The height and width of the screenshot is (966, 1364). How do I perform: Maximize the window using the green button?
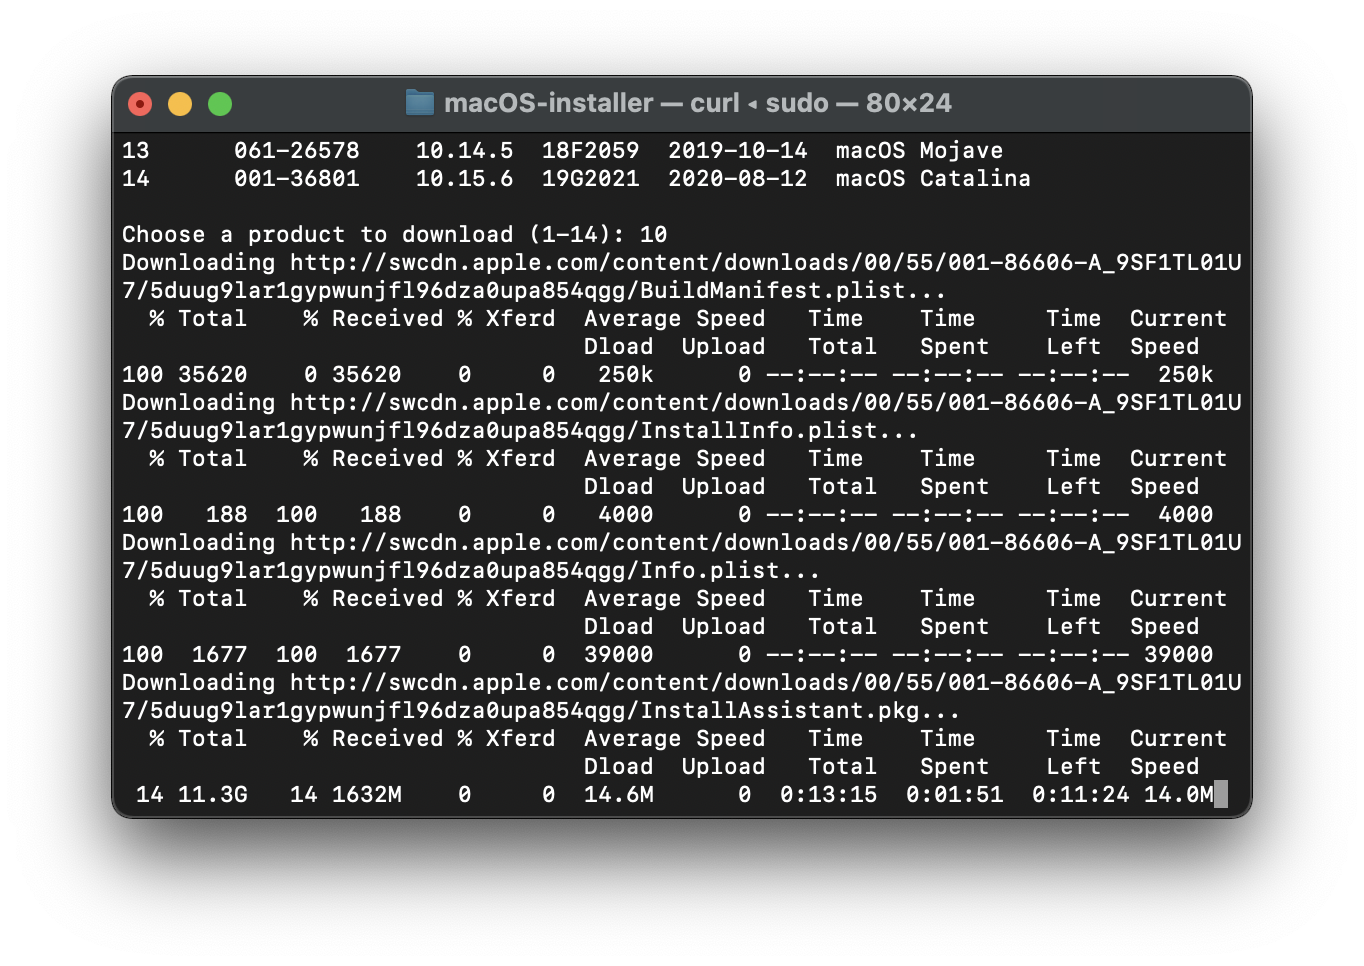(x=220, y=104)
